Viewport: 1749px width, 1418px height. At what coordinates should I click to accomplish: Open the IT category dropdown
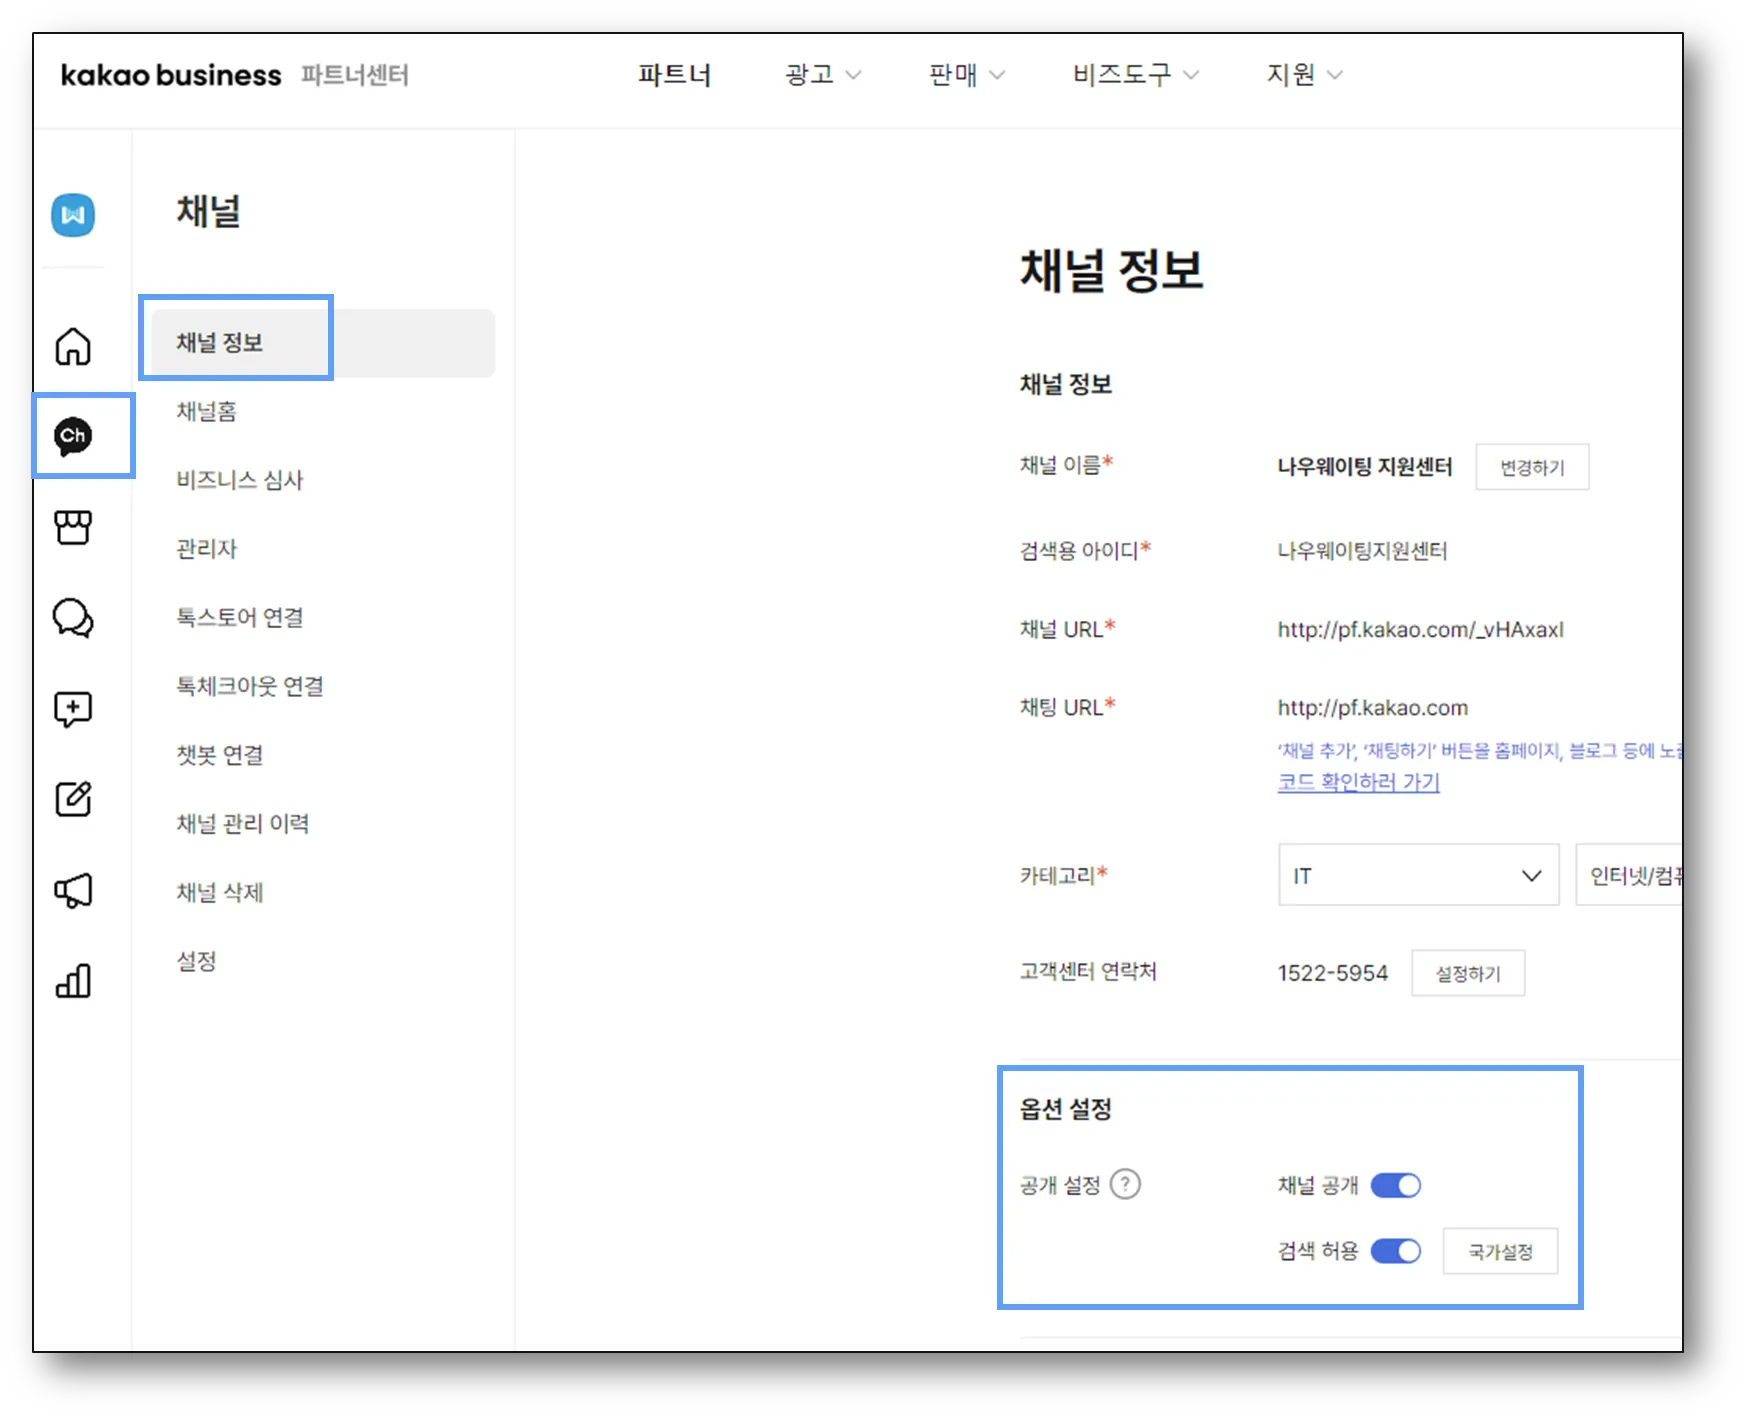pyautogui.click(x=1418, y=875)
